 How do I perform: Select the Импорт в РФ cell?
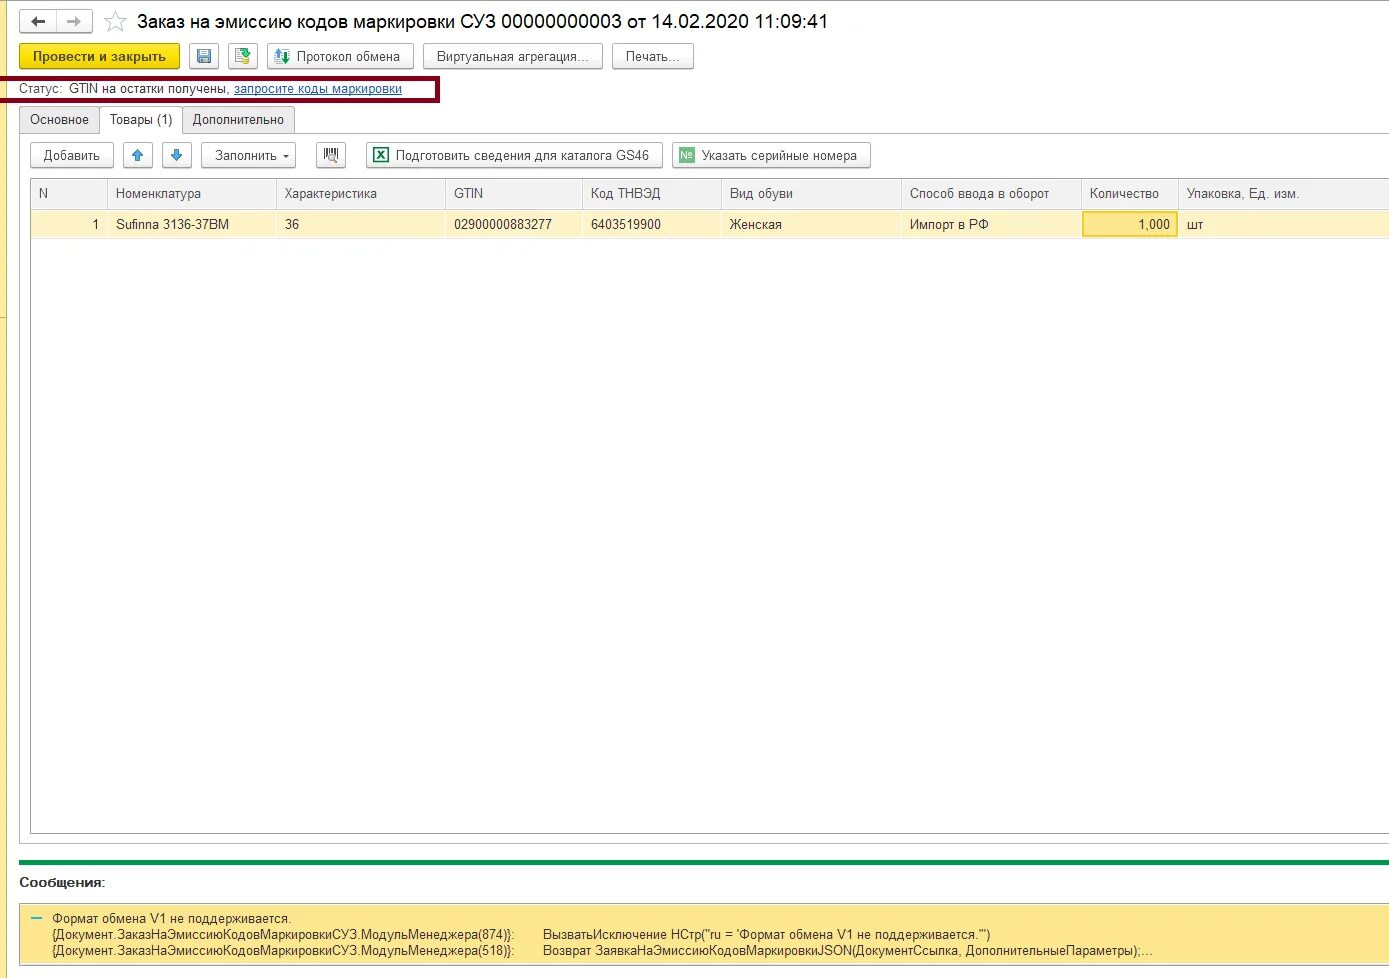[991, 224]
